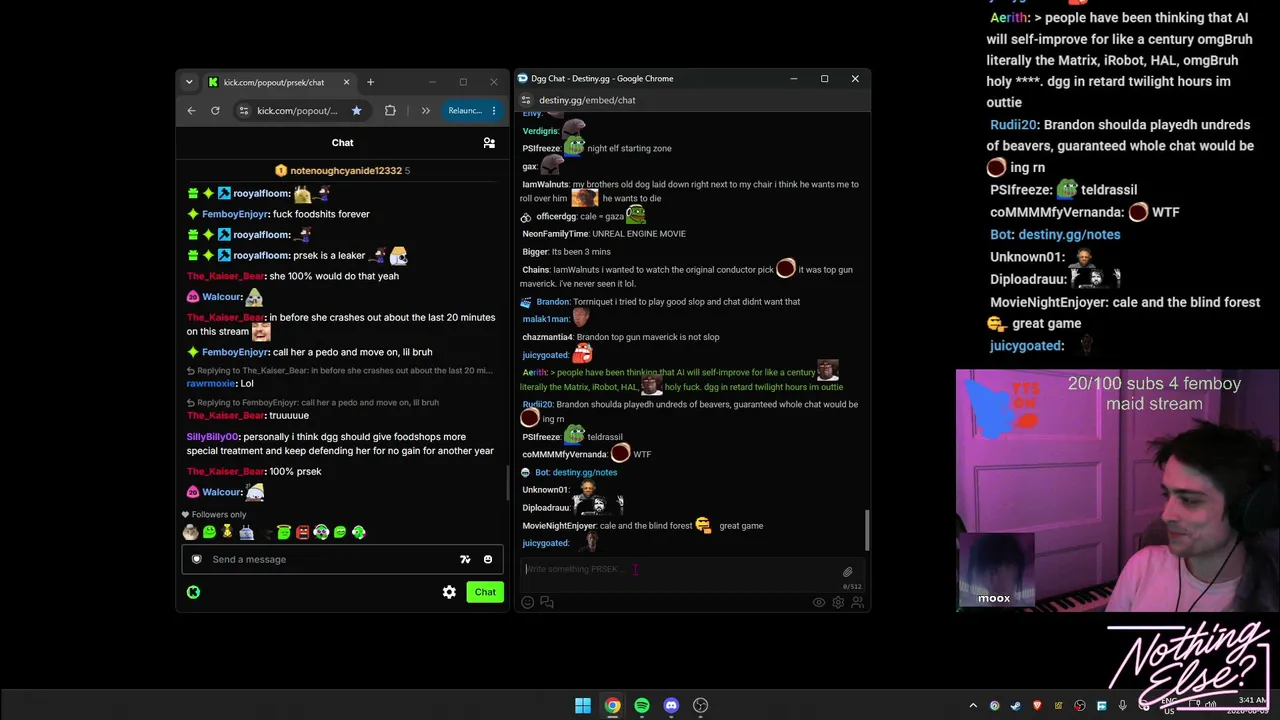Open a new tab in Kick browser window
The width and height of the screenshot is (1280, 720).
coord(370,82)
